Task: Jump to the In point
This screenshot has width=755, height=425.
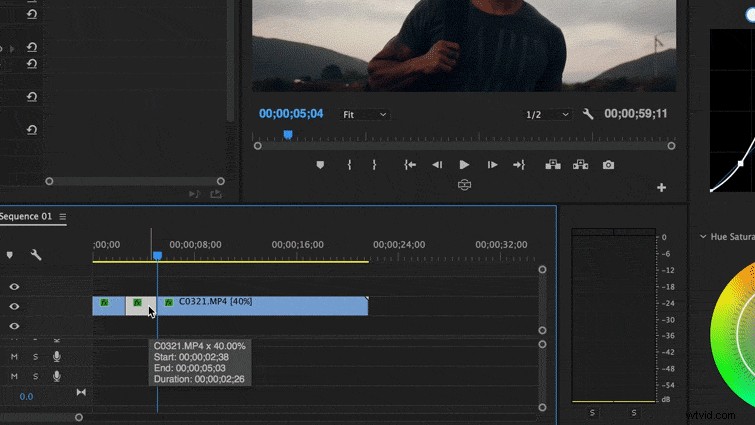Action: (410, 165)
